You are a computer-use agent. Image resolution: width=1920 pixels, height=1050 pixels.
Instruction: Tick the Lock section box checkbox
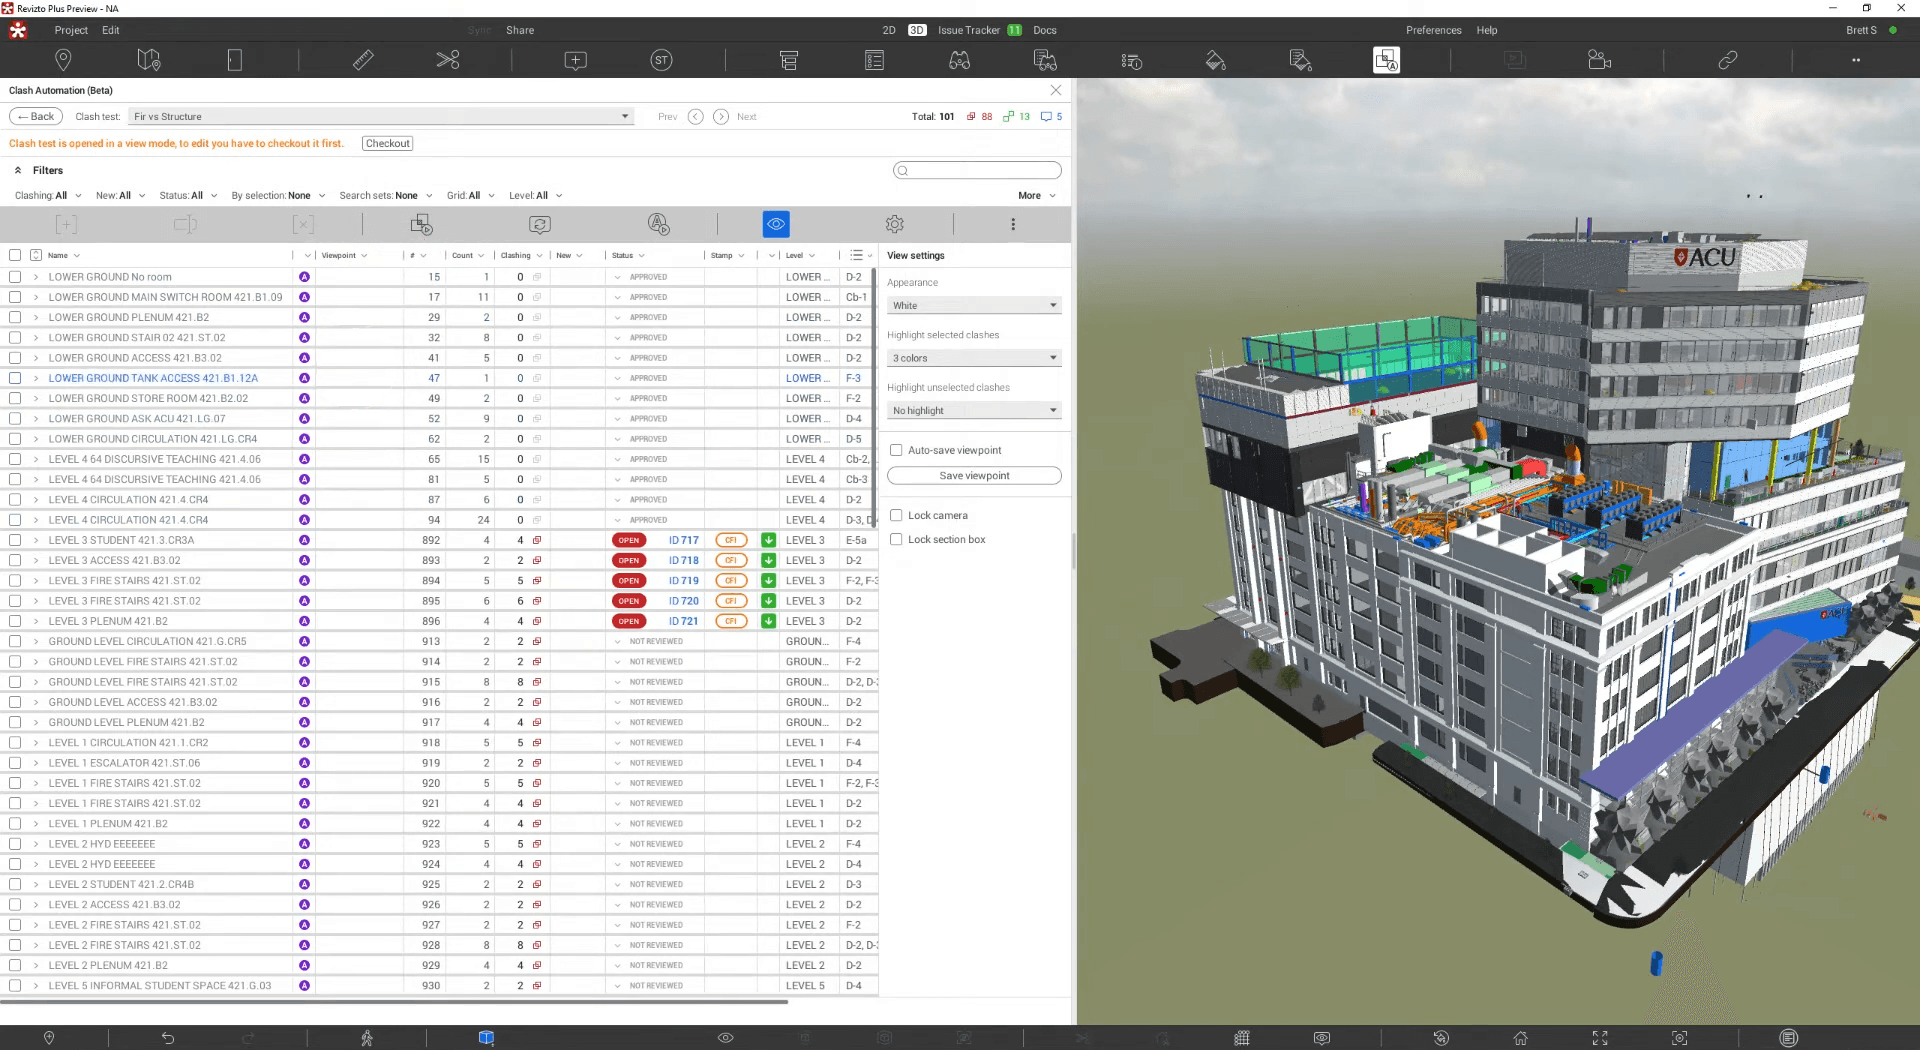coord(896,539)
